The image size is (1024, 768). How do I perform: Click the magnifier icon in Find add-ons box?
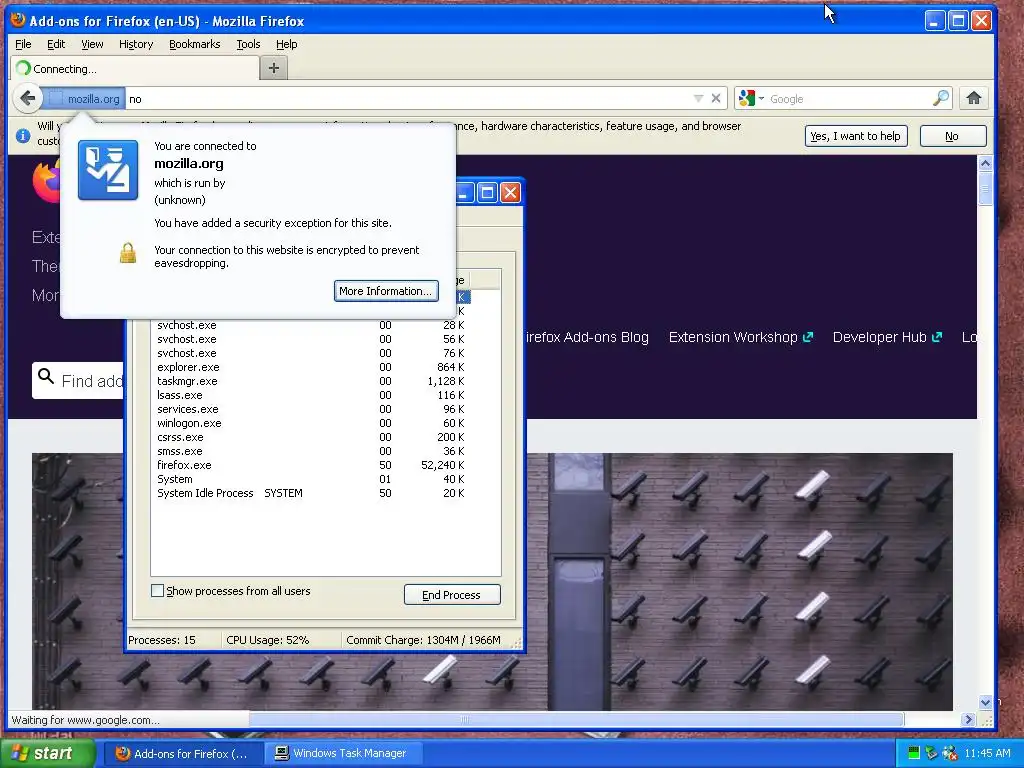coord(46,376)
